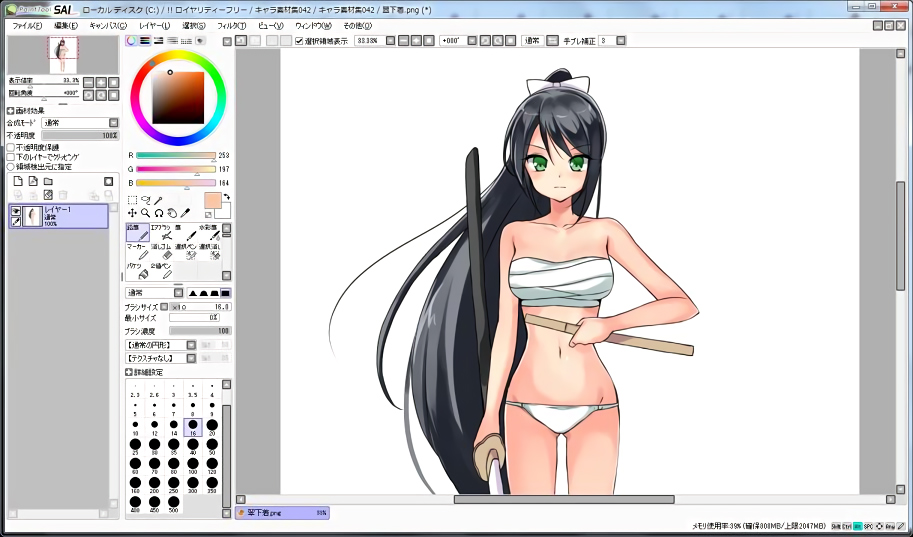
Task: Open the zoom percentage dropdown showing 33.33%
Action: tap(390, 41)
